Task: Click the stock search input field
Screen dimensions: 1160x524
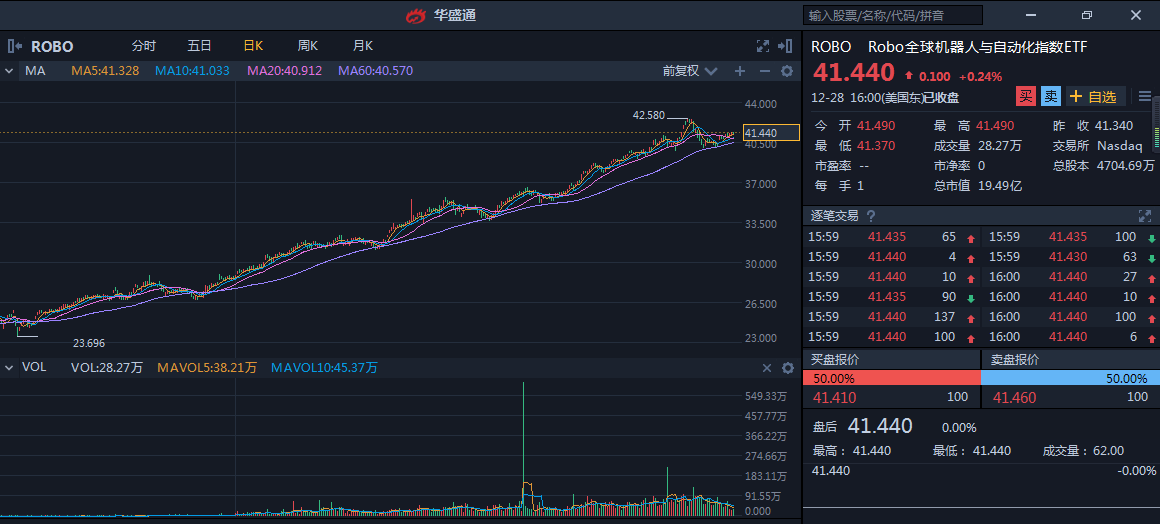Action: (x=892, y=15)
